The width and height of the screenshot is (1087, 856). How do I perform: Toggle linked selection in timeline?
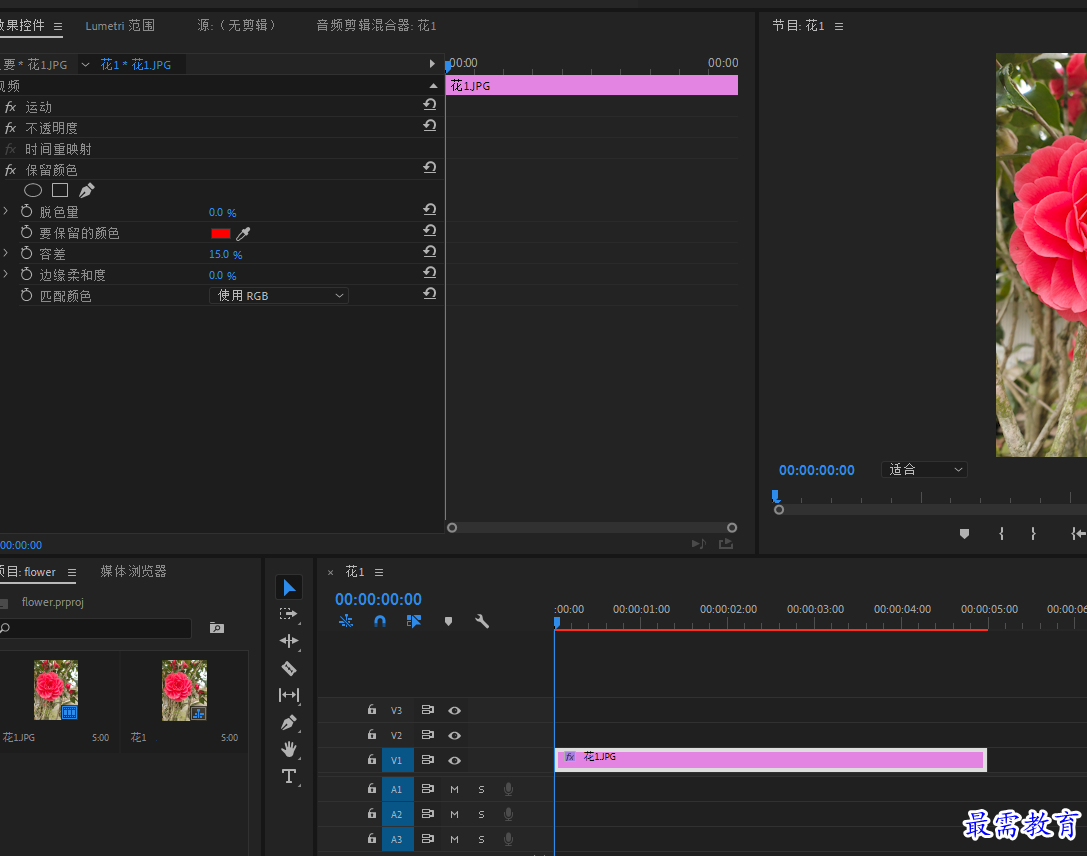414,621
